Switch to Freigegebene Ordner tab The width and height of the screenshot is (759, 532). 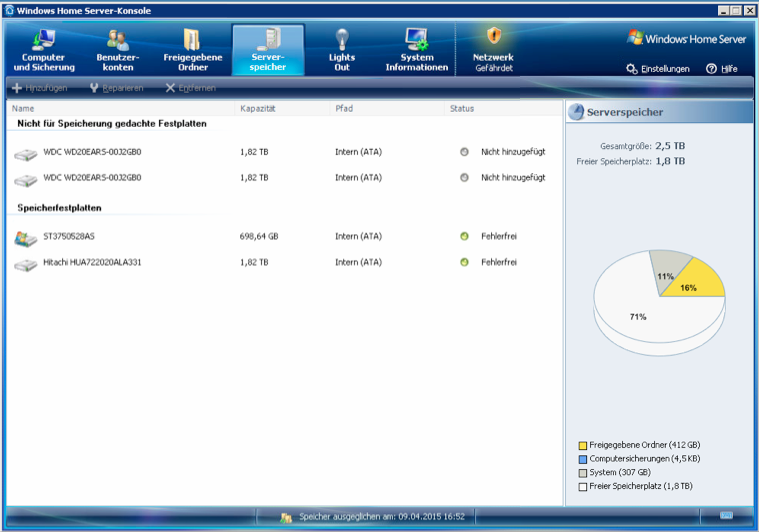tap(193, 50)
